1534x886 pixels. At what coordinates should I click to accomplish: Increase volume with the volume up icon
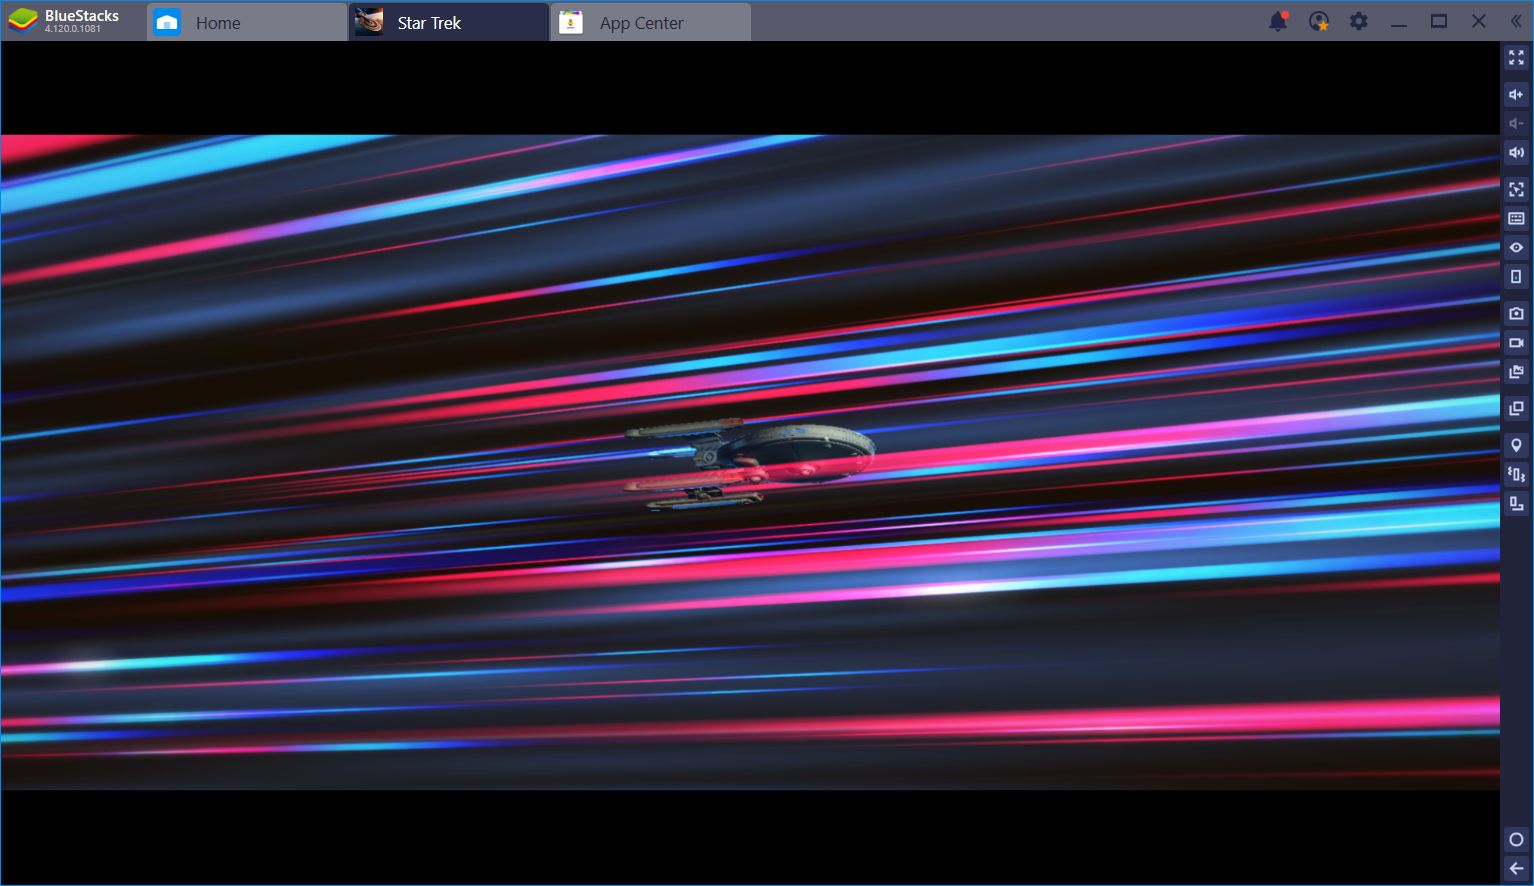tap(1516, 94)
